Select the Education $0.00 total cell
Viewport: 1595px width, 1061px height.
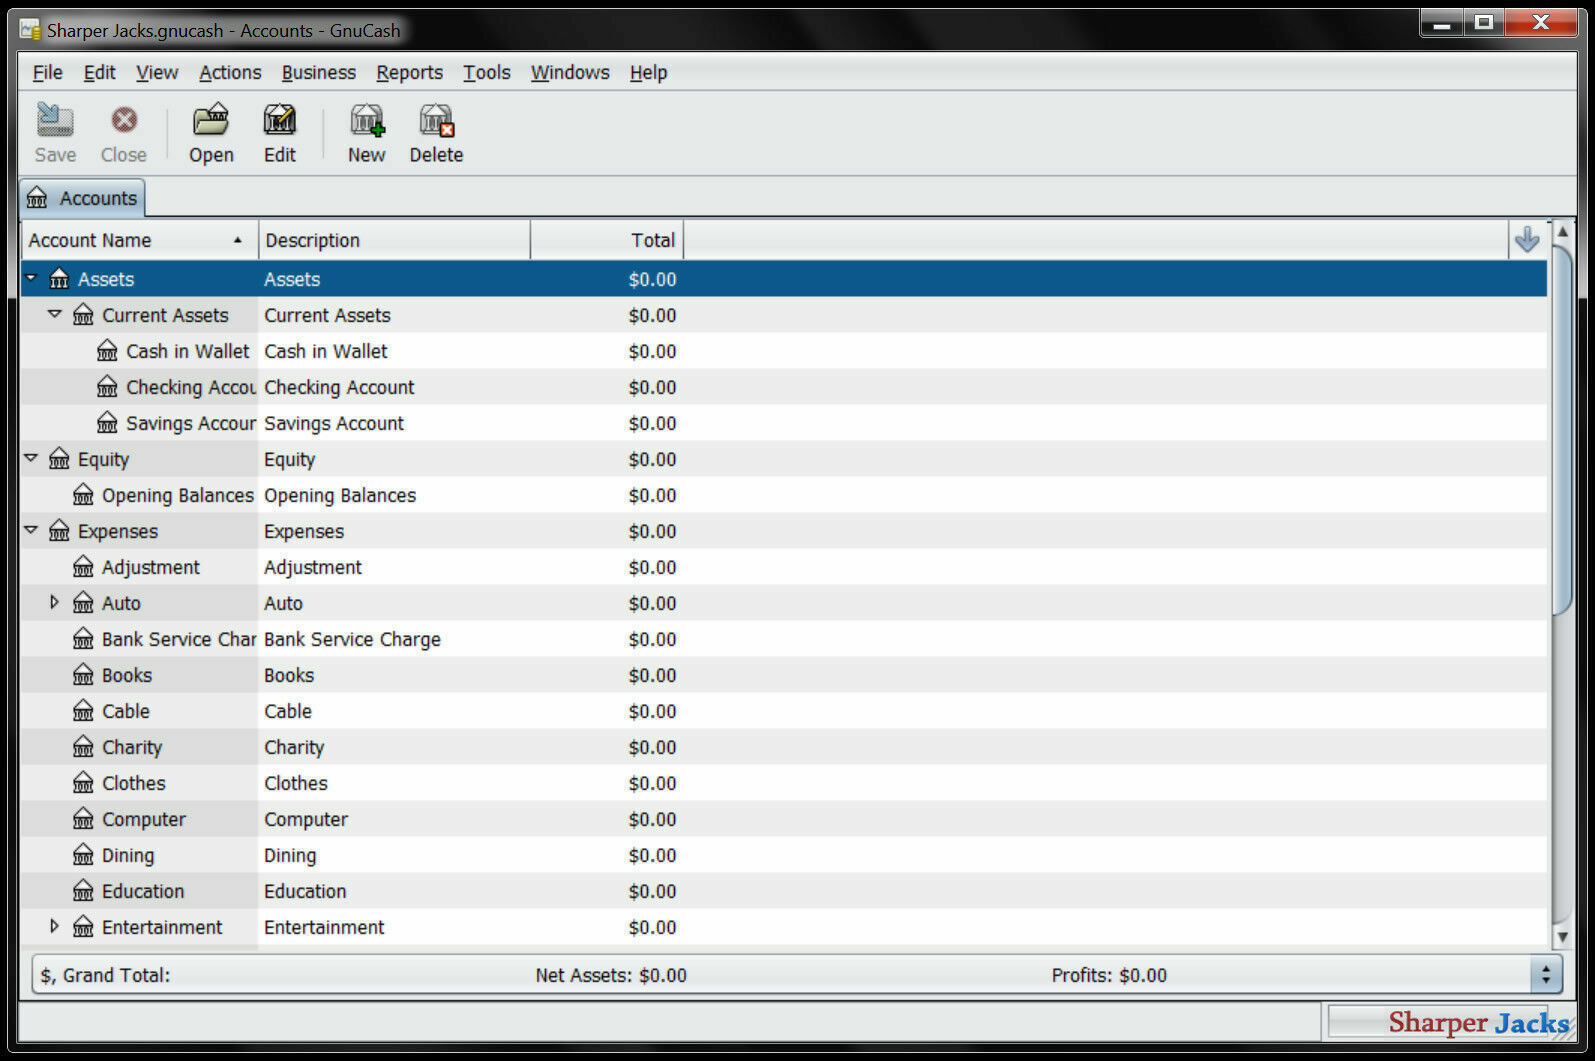click(x=652, y=891)
